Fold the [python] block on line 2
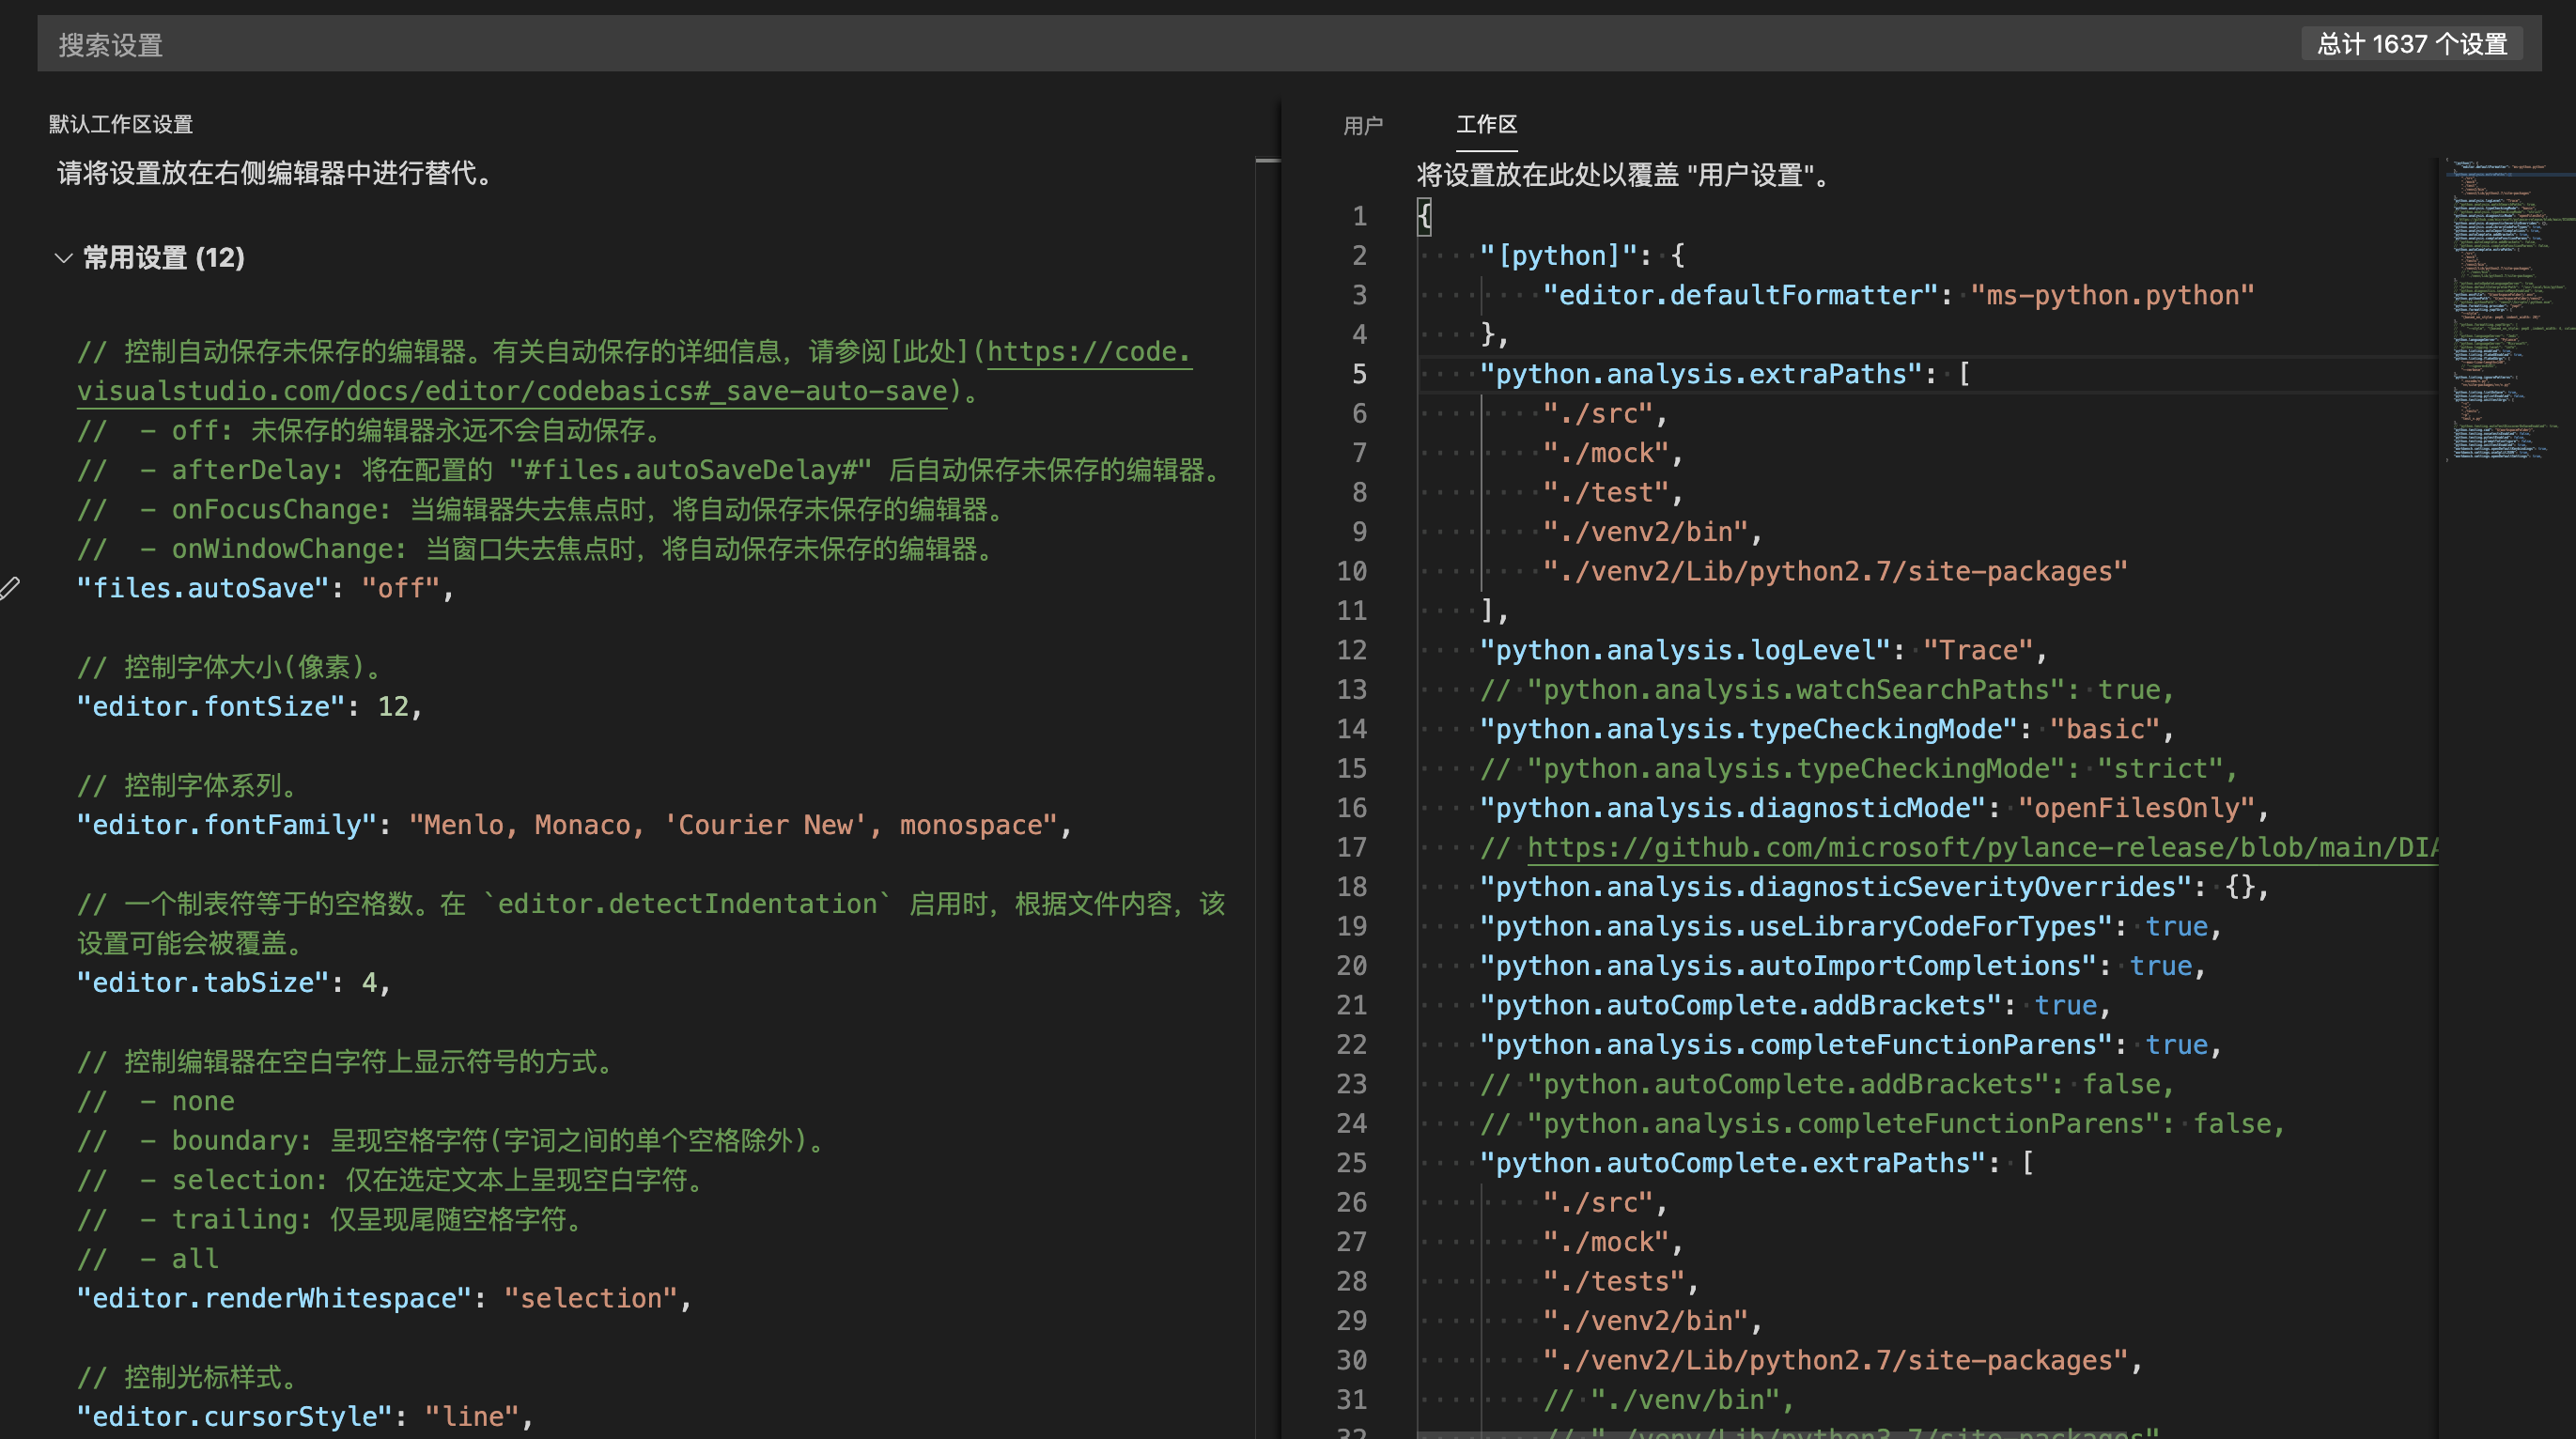Viewport: 2576px width, 1439px height. pyautogui.click(x=1398, y=255)
